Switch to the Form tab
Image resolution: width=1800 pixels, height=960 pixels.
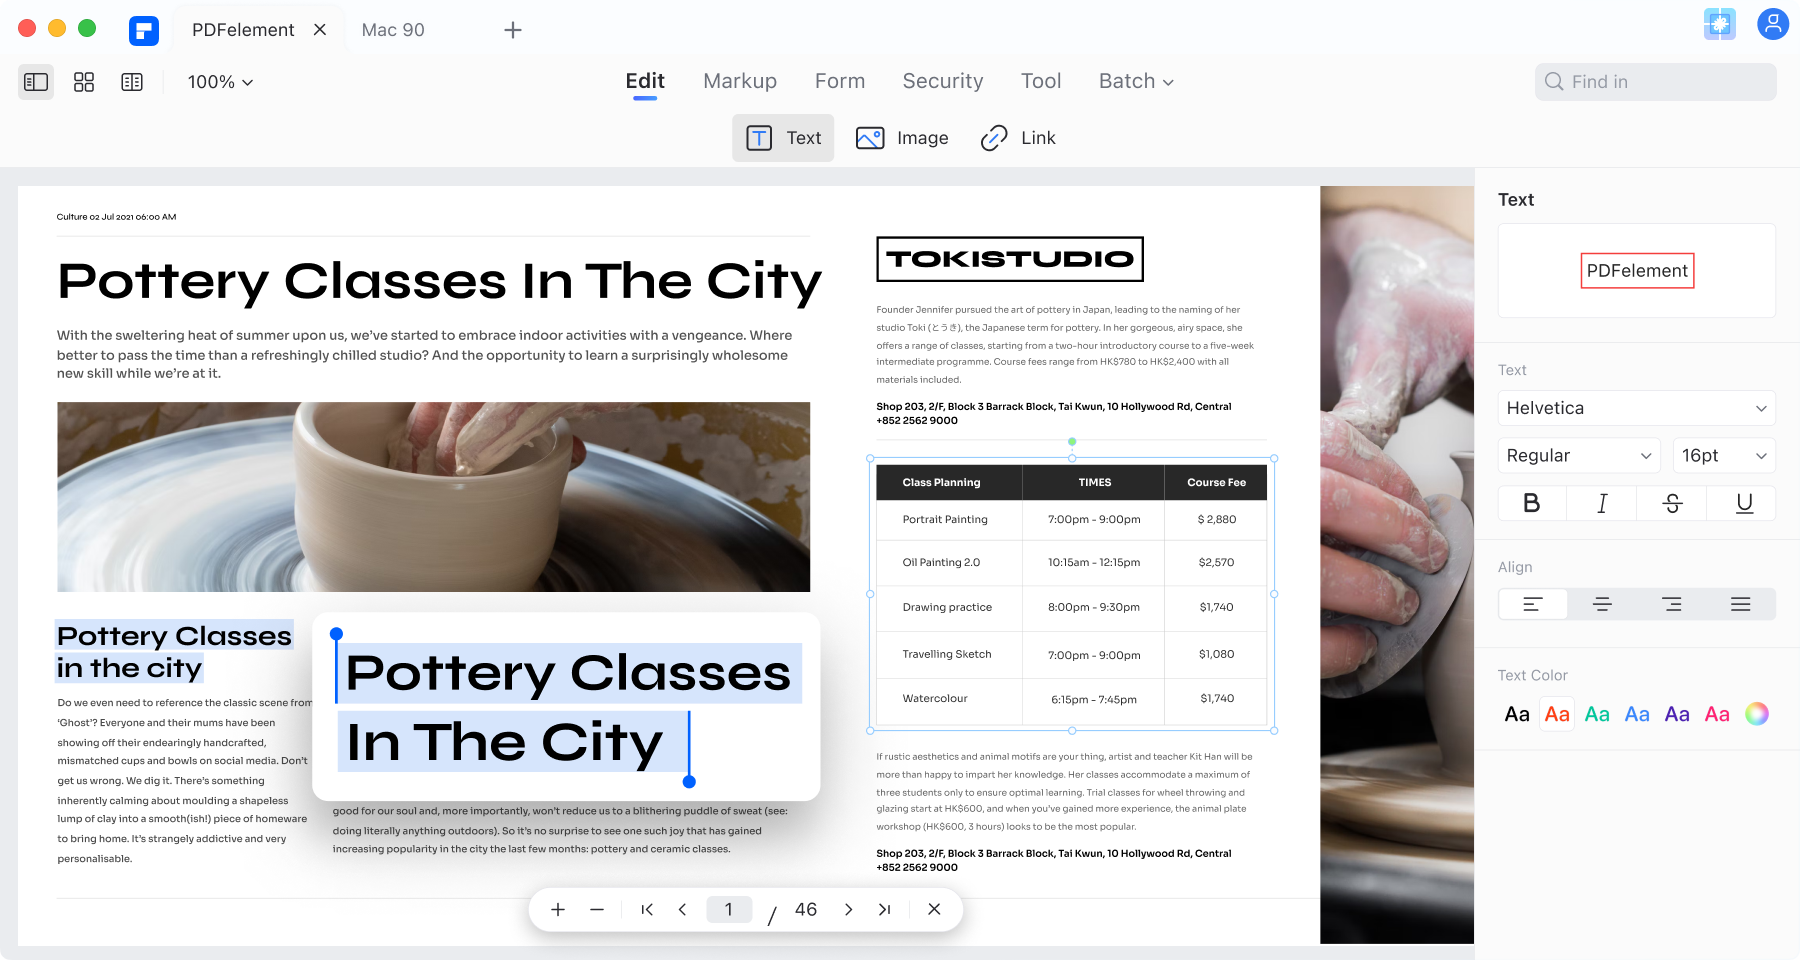pyautogui.click(x=839, y=81)
